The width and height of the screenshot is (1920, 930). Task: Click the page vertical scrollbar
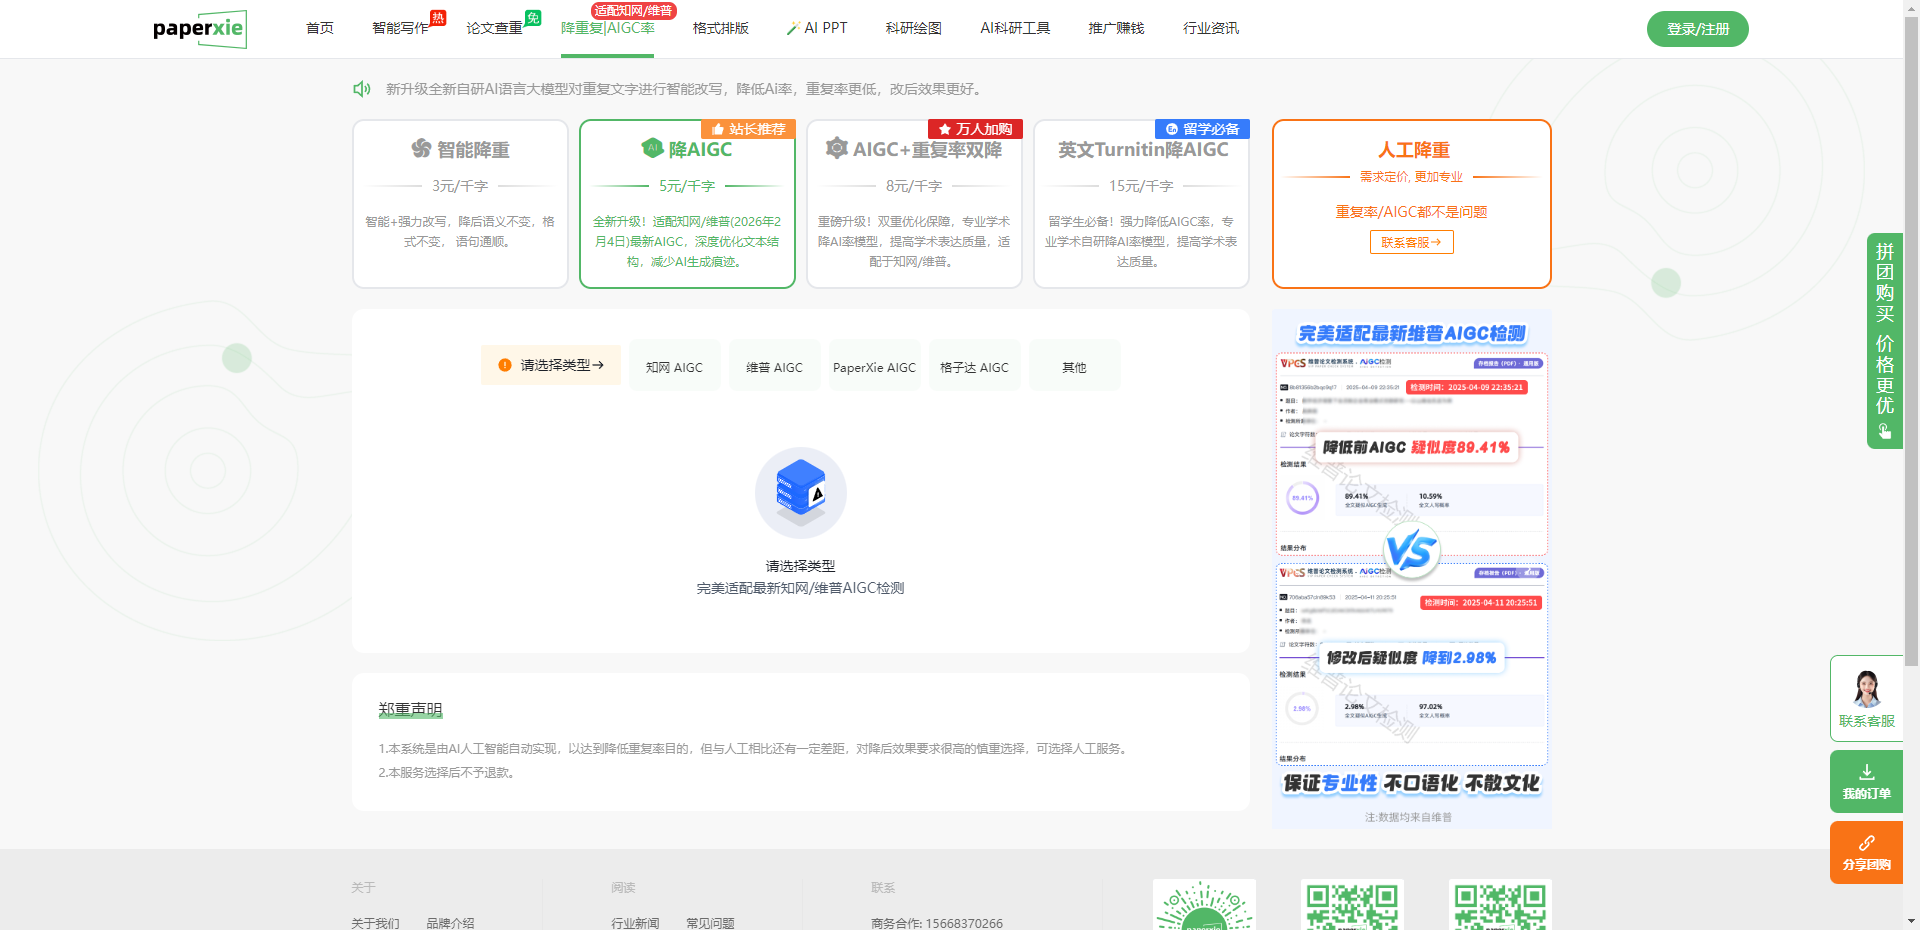click(x=1911, y=340)
